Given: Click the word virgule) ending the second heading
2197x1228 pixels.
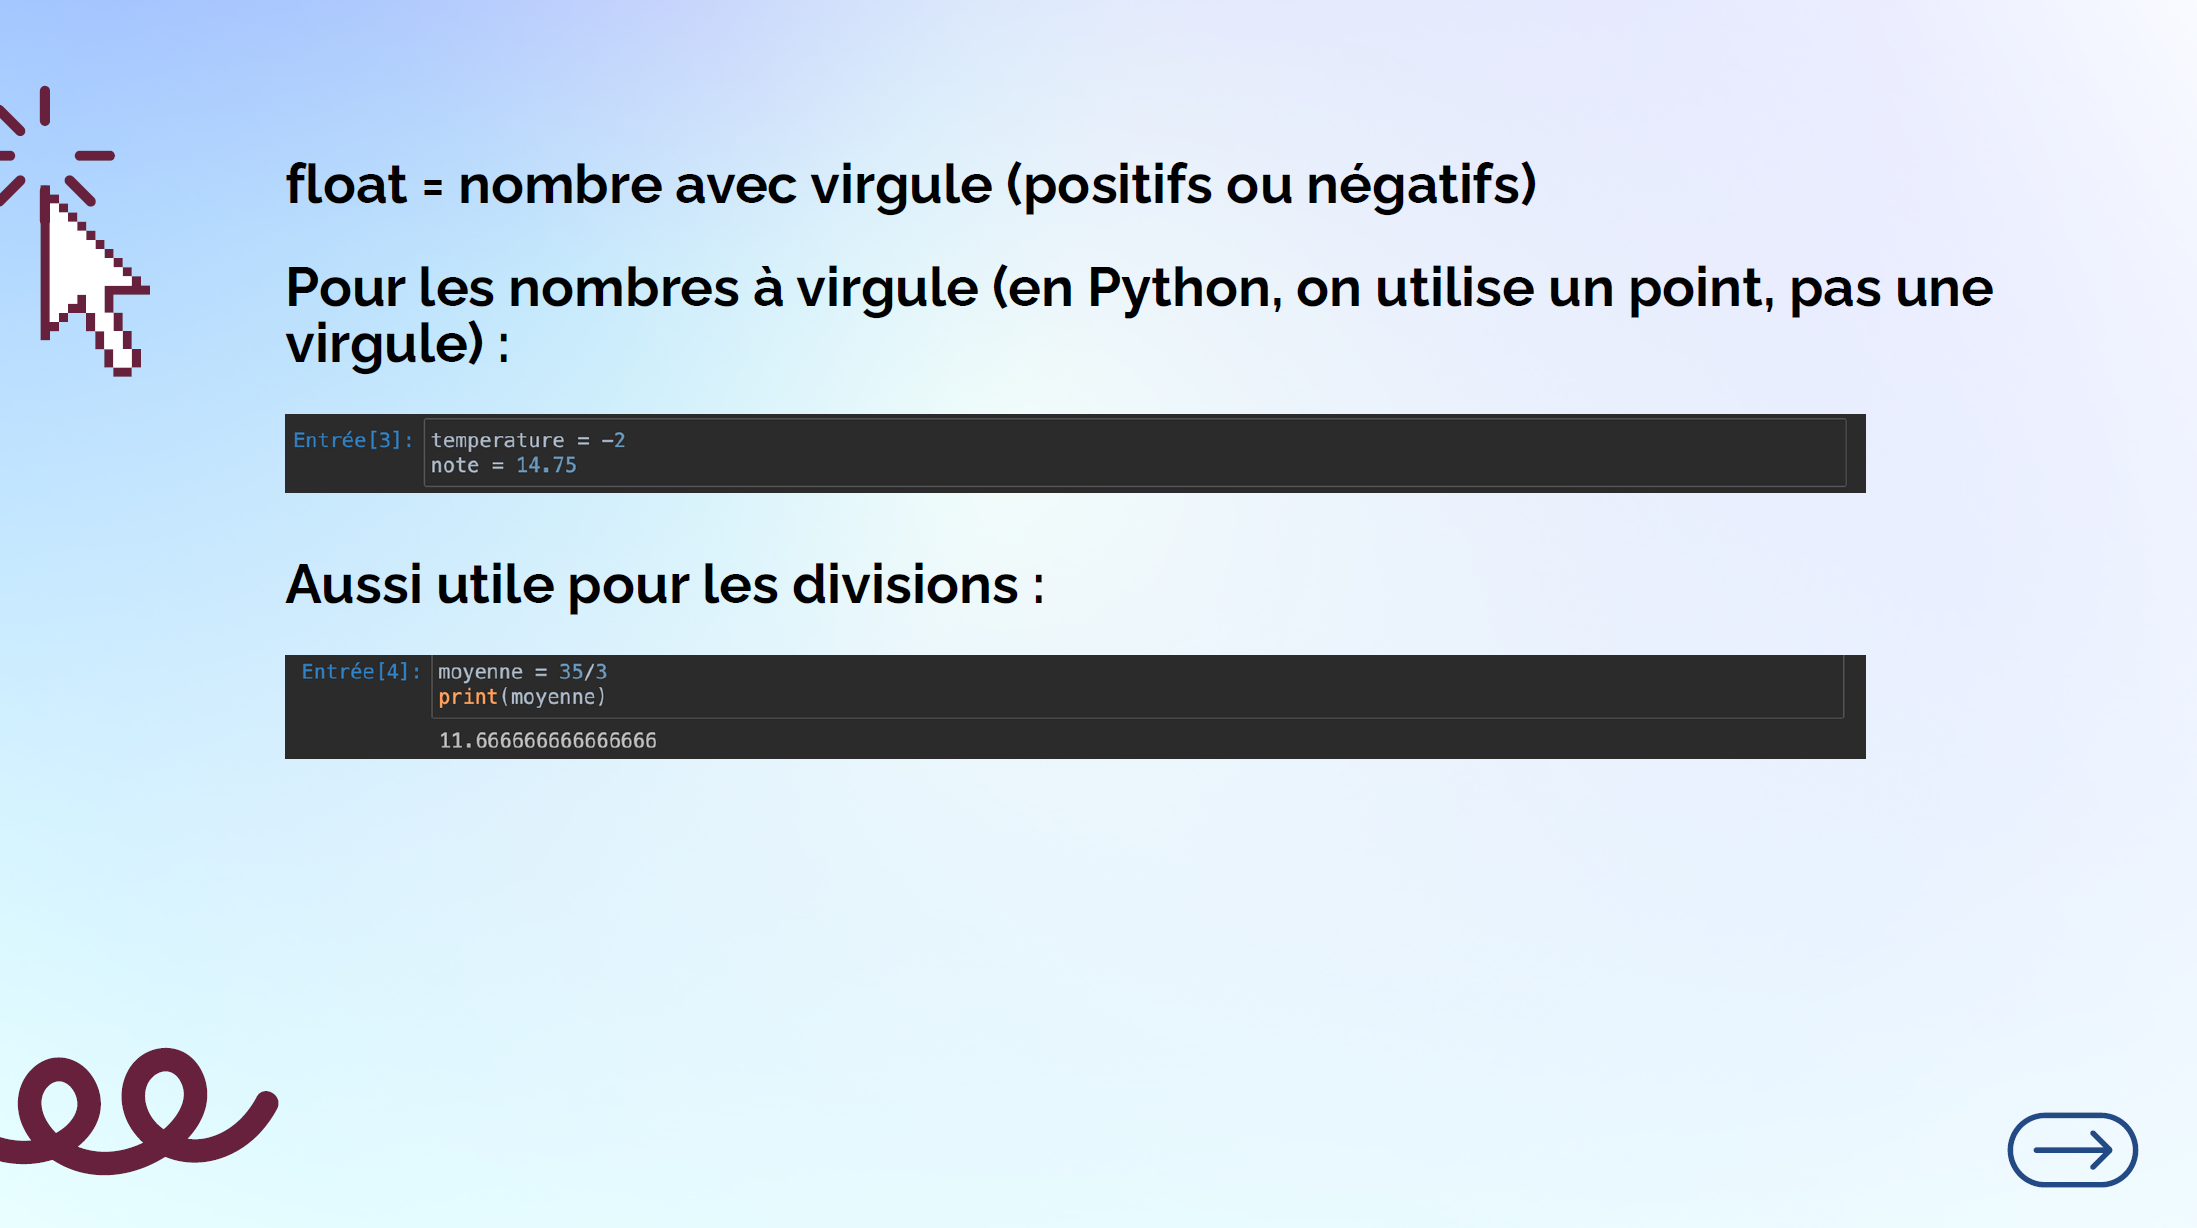Looking at the screenshot, I should coord(385,344).
